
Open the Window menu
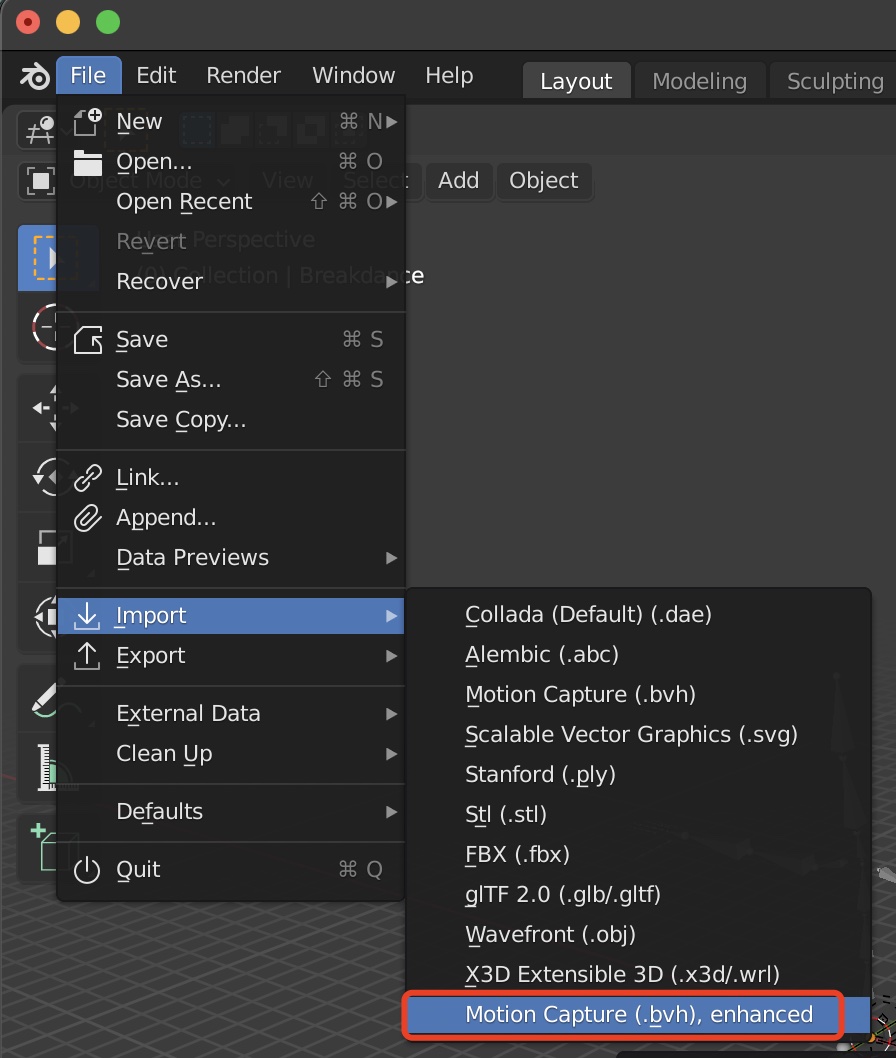pos(354,75)
